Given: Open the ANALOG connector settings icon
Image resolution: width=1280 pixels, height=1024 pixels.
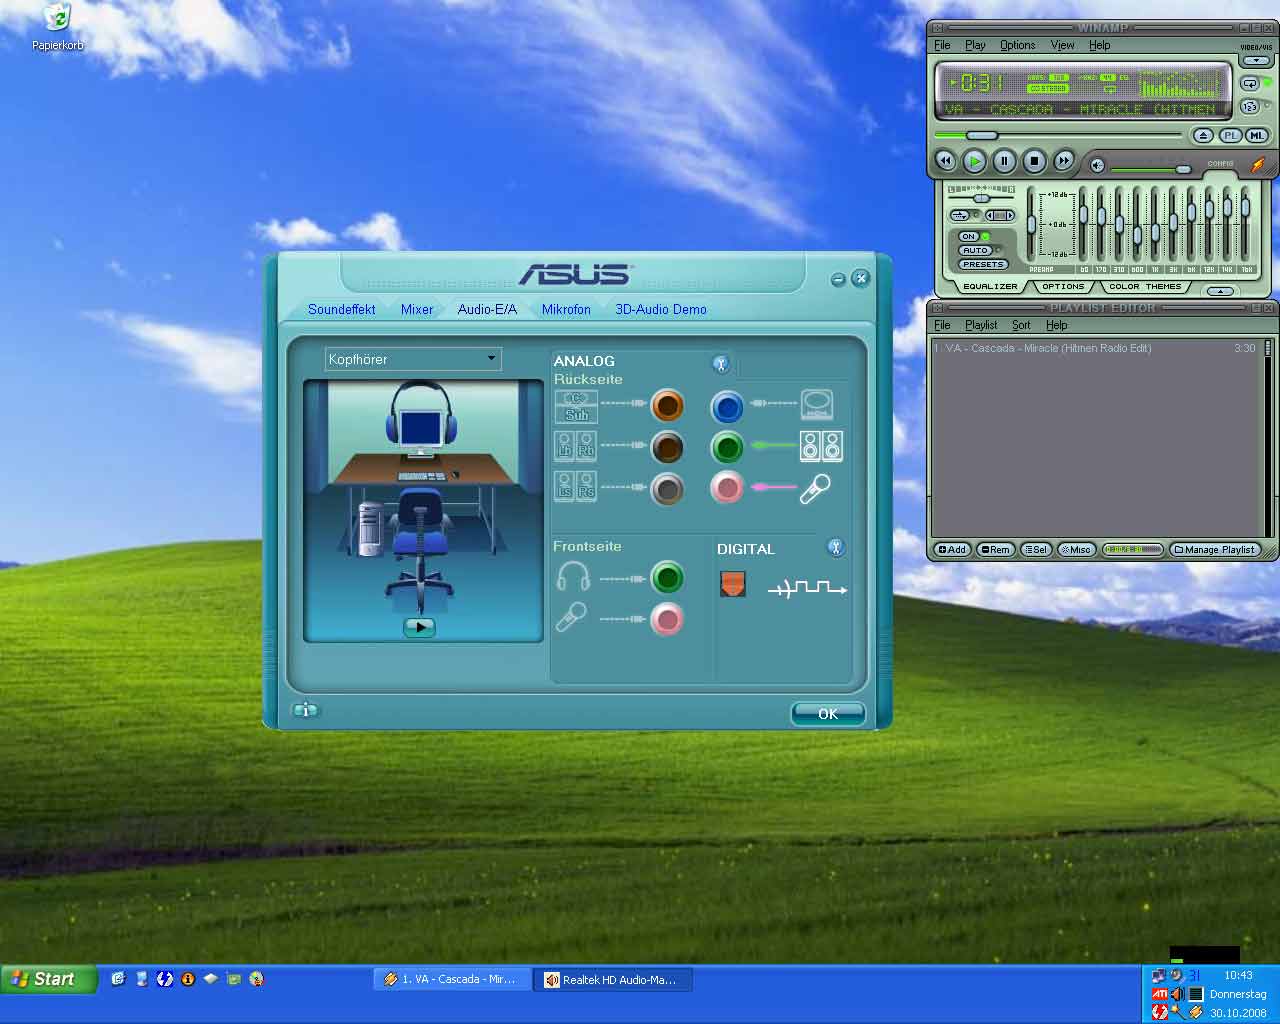Looking at the screenshot, I should (720, 364).
